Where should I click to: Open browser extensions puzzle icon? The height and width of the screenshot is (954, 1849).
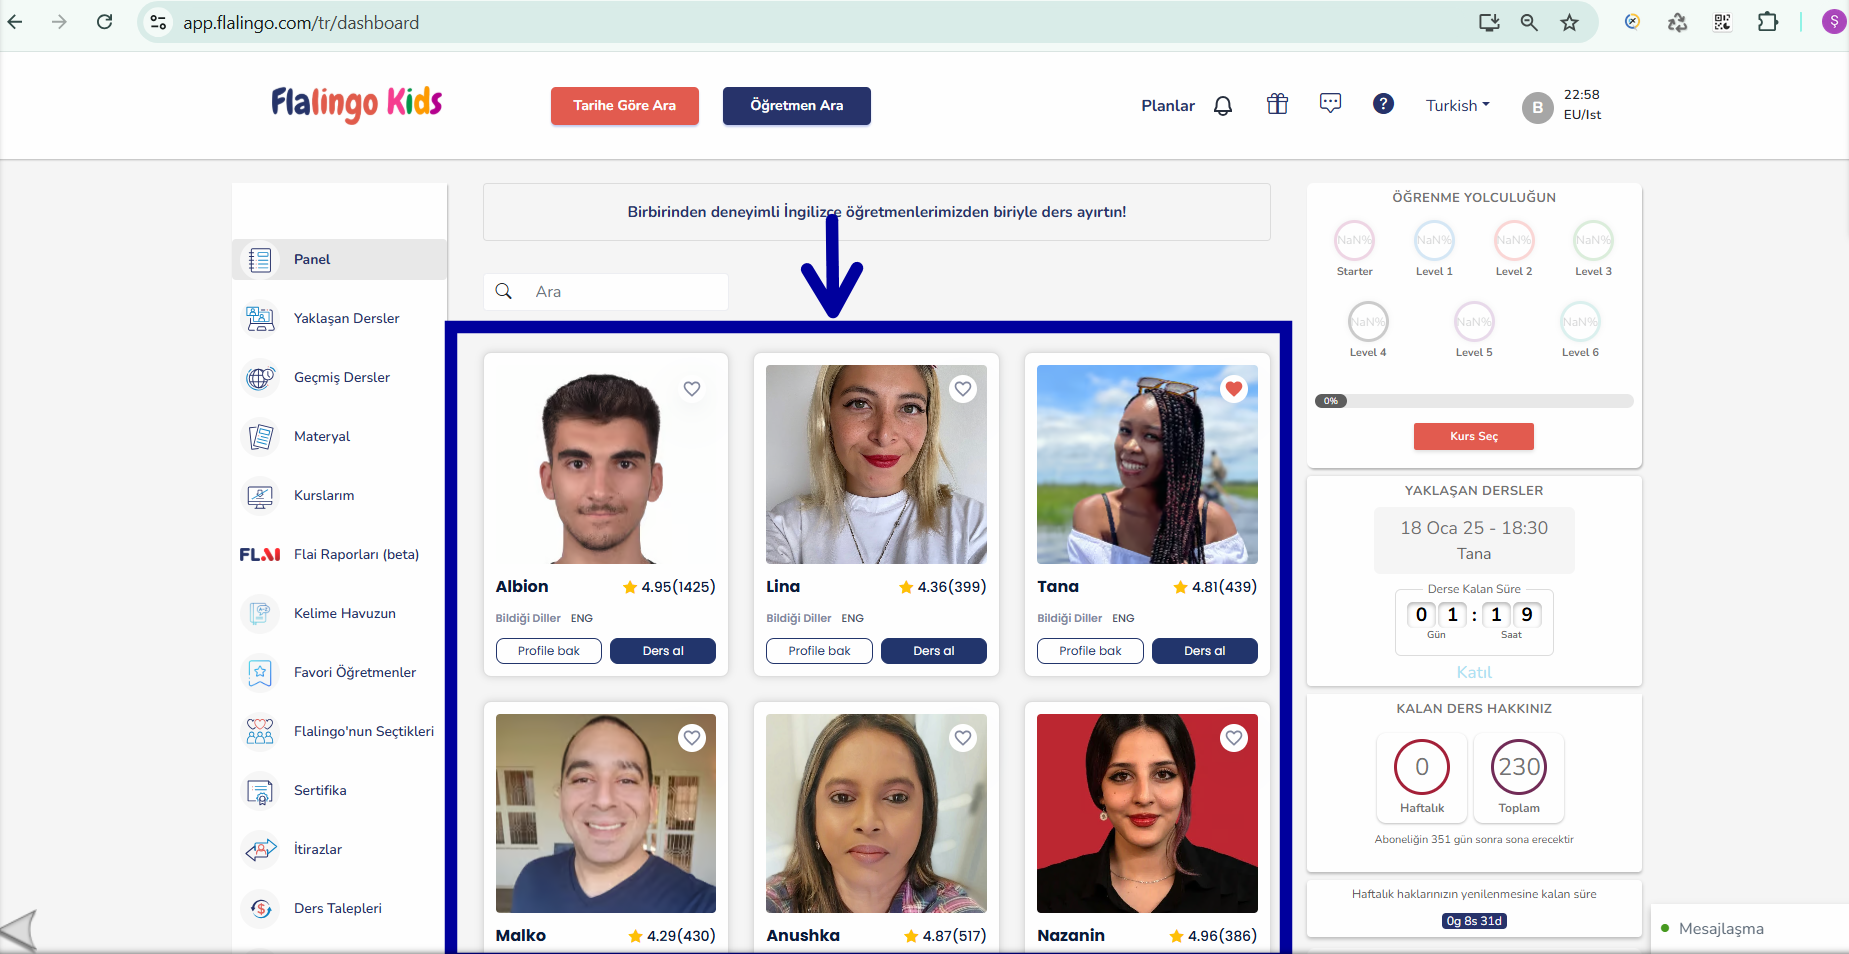coord(1767,22)
